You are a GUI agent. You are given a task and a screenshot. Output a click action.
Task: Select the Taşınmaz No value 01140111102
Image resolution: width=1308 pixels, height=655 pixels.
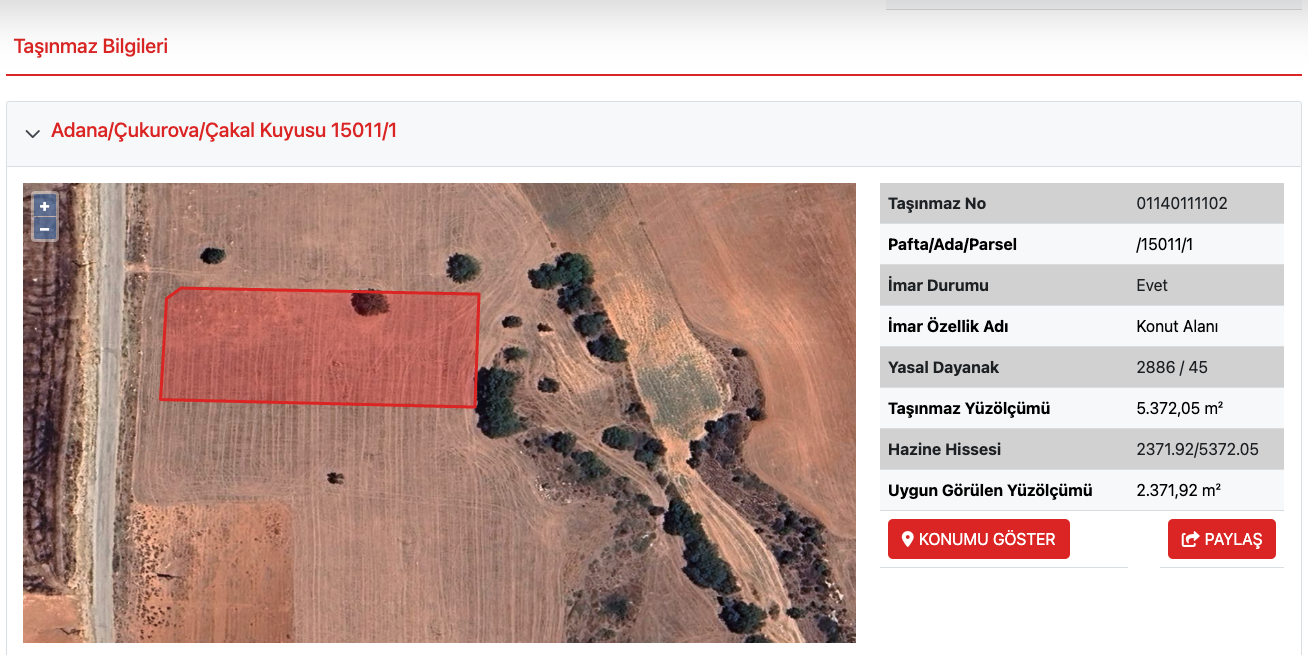(x=1182, y=203)
